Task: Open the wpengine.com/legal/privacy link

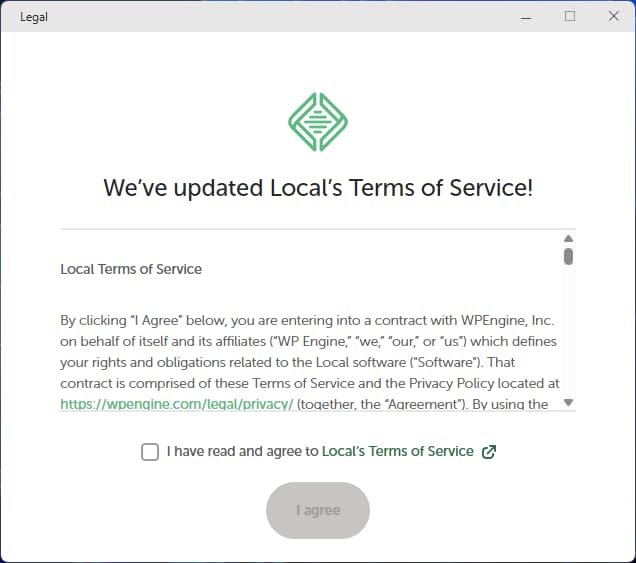Action: tap(176, 404)
